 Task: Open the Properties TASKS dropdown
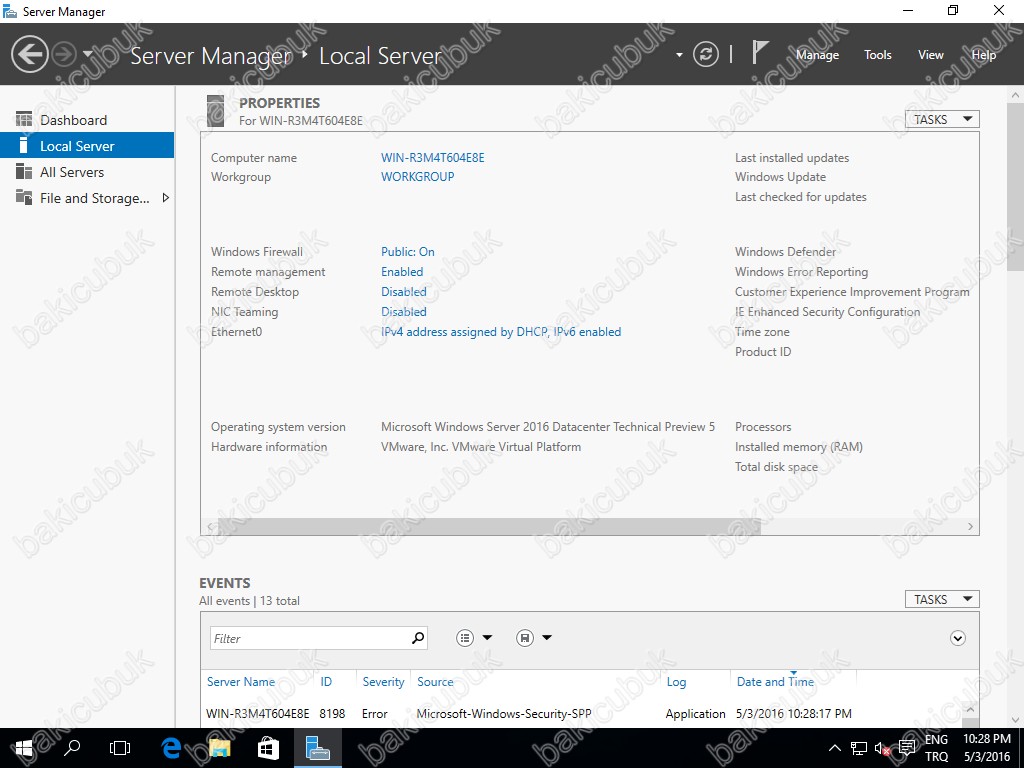942,120
